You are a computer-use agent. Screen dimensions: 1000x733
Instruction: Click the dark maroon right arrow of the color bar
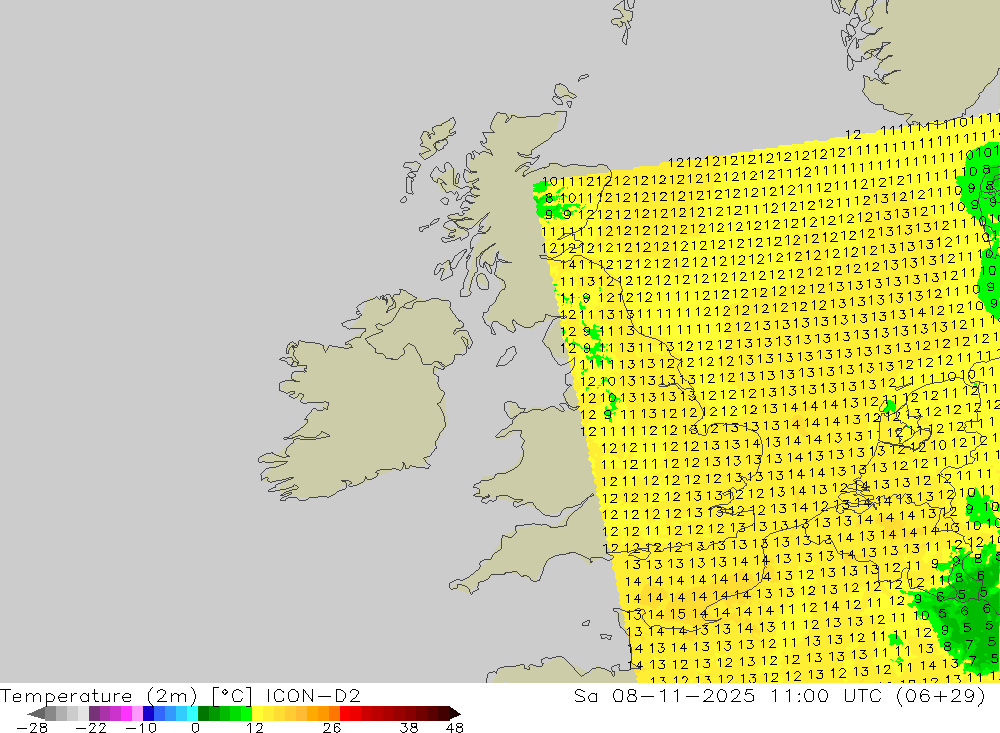[x=455, y=713]
